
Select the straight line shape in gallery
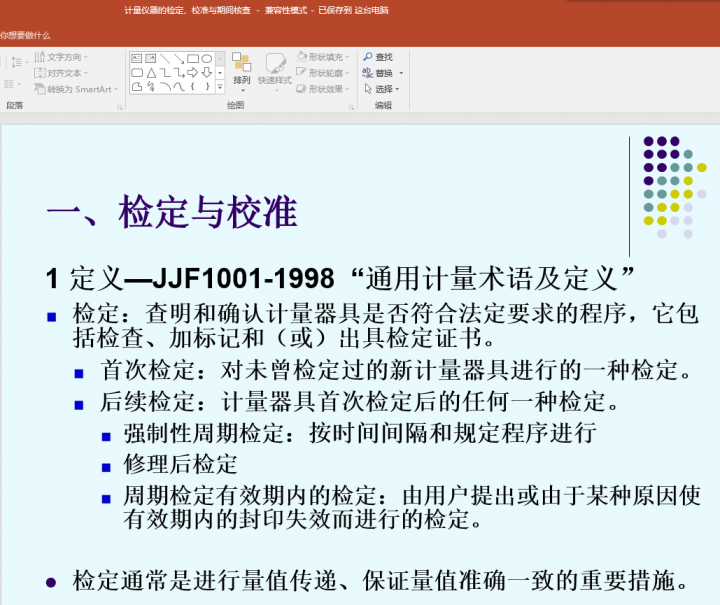(164, 58)
